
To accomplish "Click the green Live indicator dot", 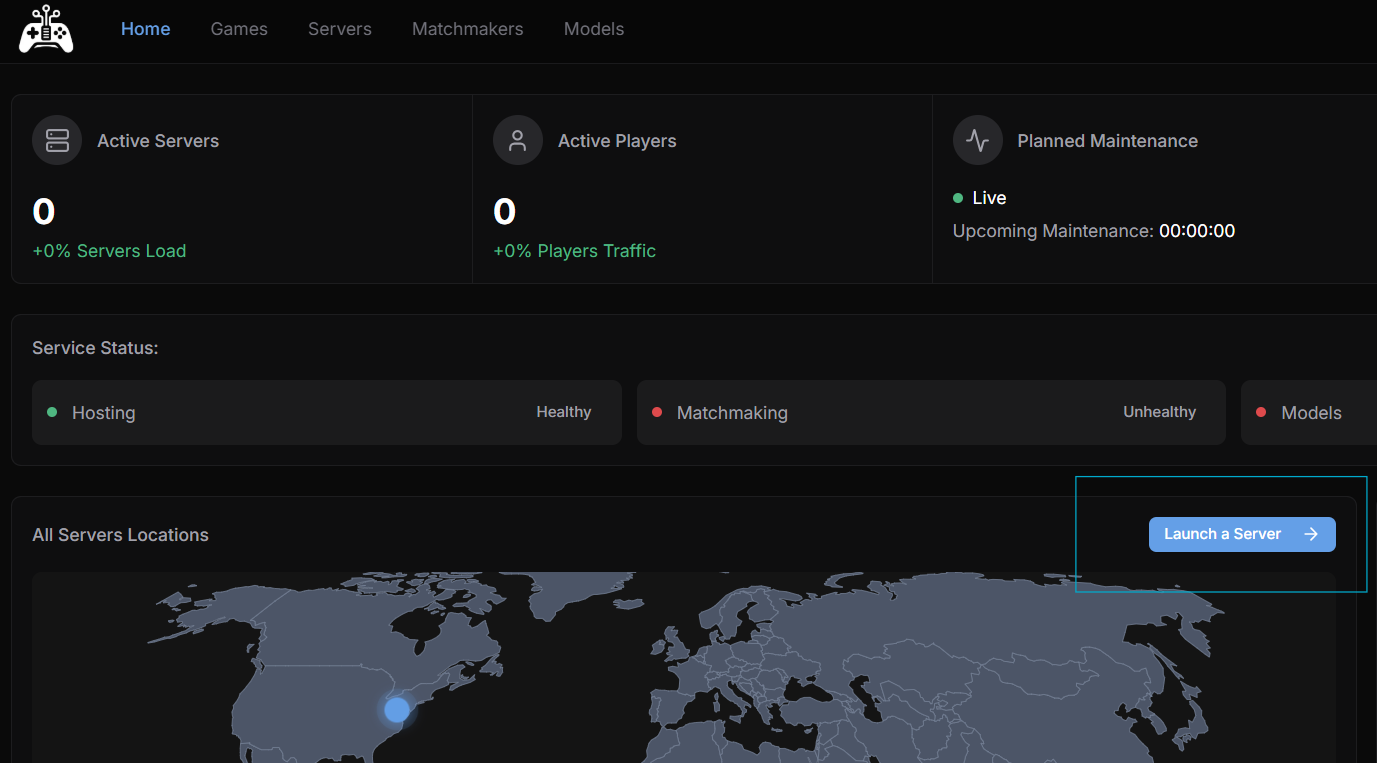I will (x=958, y=198).
